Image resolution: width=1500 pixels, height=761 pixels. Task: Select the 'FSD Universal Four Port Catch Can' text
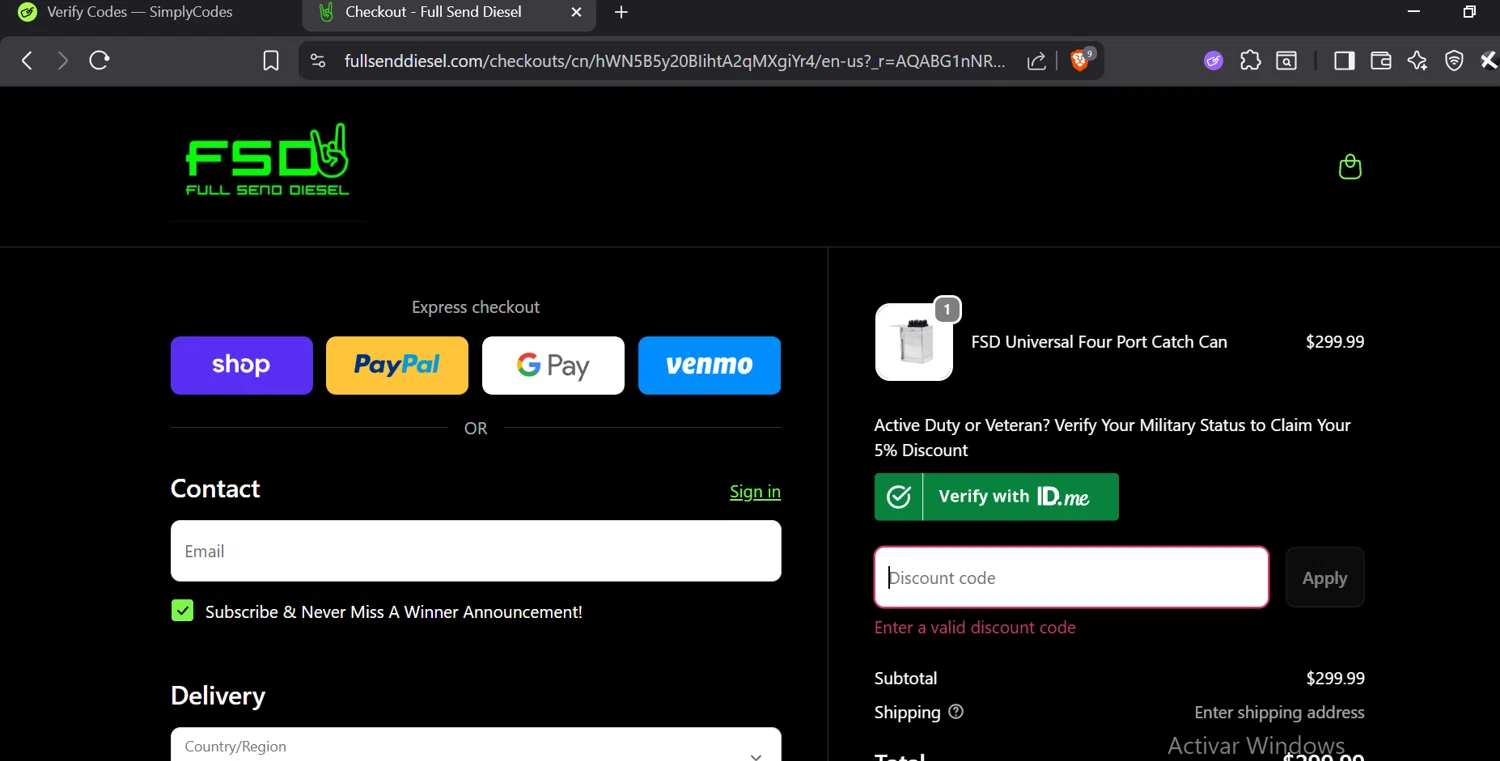1099,342
